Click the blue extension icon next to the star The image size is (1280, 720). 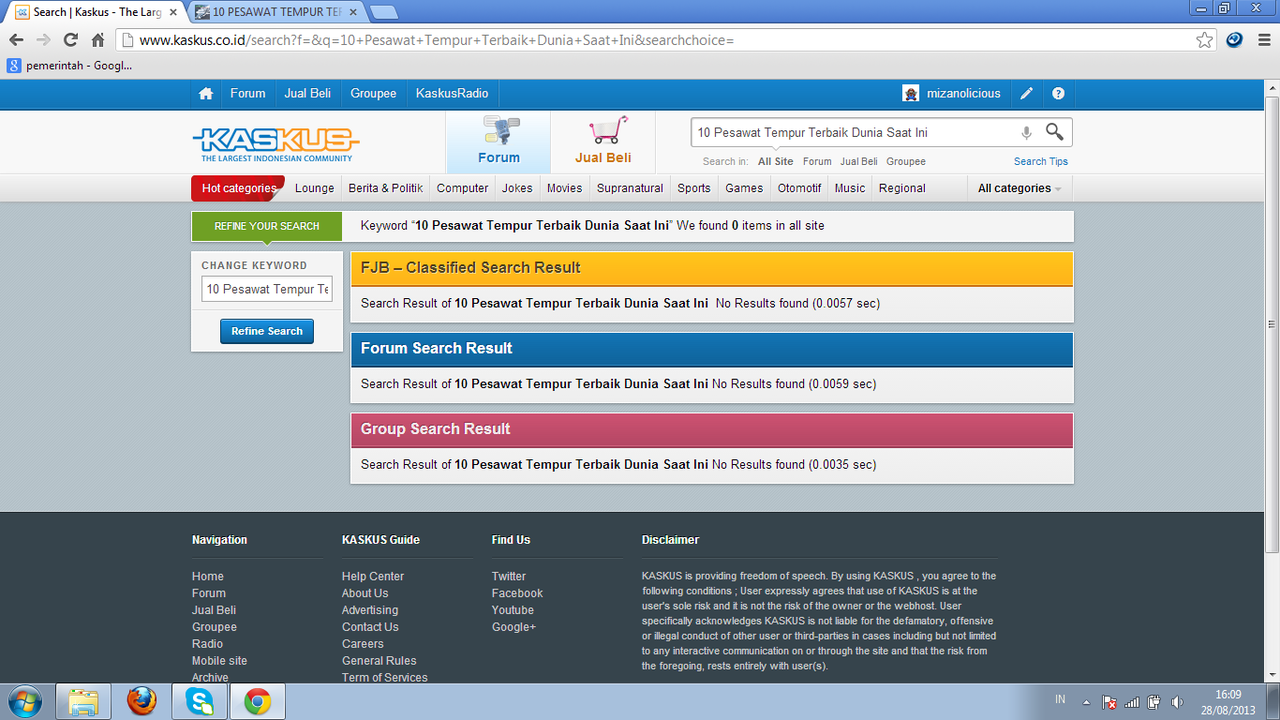pos(1234,40)
